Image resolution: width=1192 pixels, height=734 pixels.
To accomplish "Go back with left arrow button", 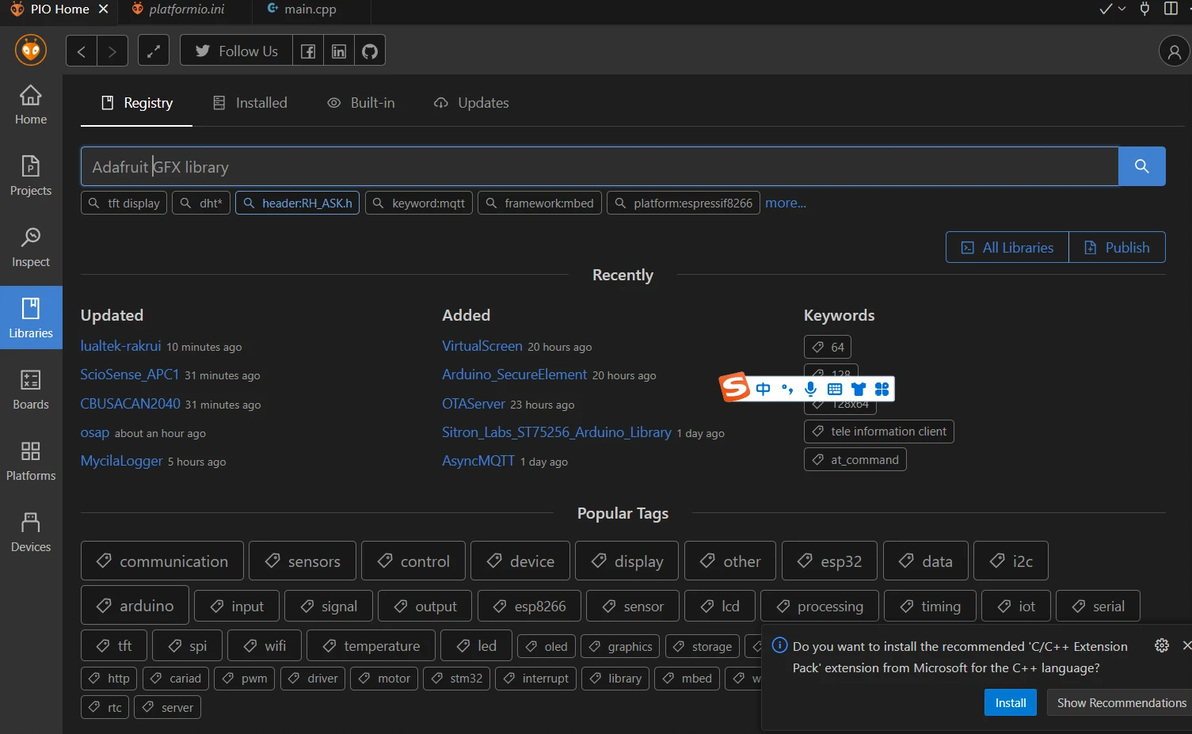I will 81,51.
